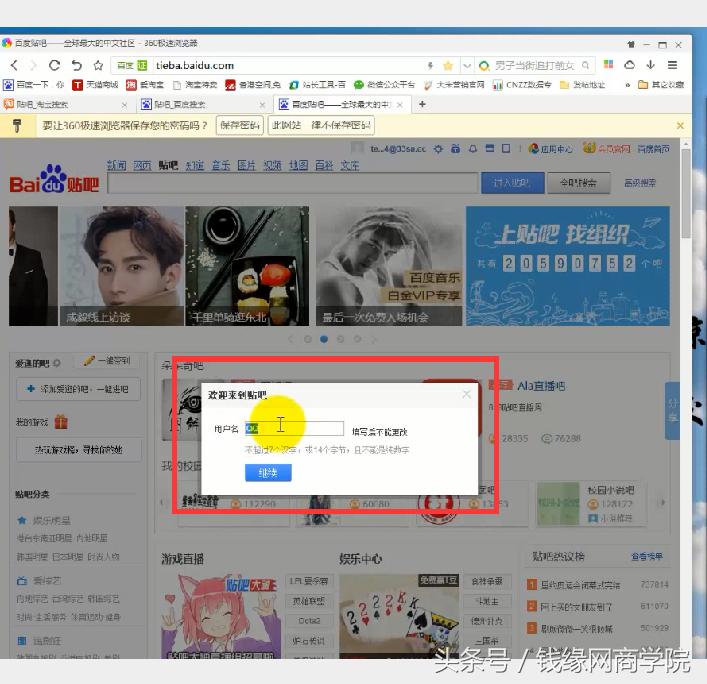Open the 音乐 navigation link

click(220, 165)
